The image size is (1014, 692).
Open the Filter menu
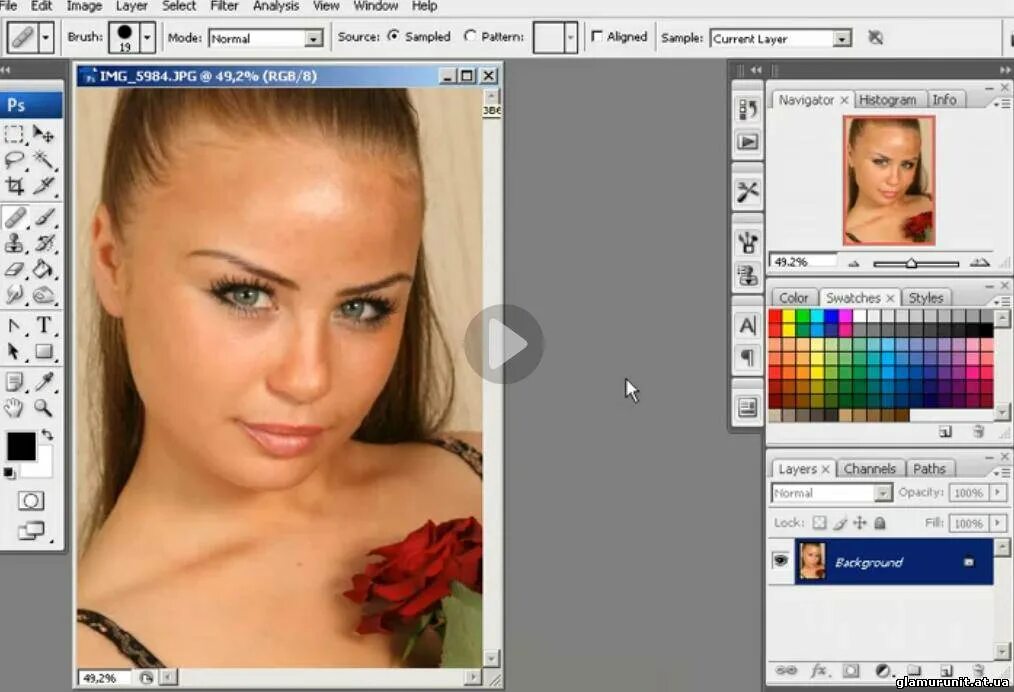click(224, 6)
